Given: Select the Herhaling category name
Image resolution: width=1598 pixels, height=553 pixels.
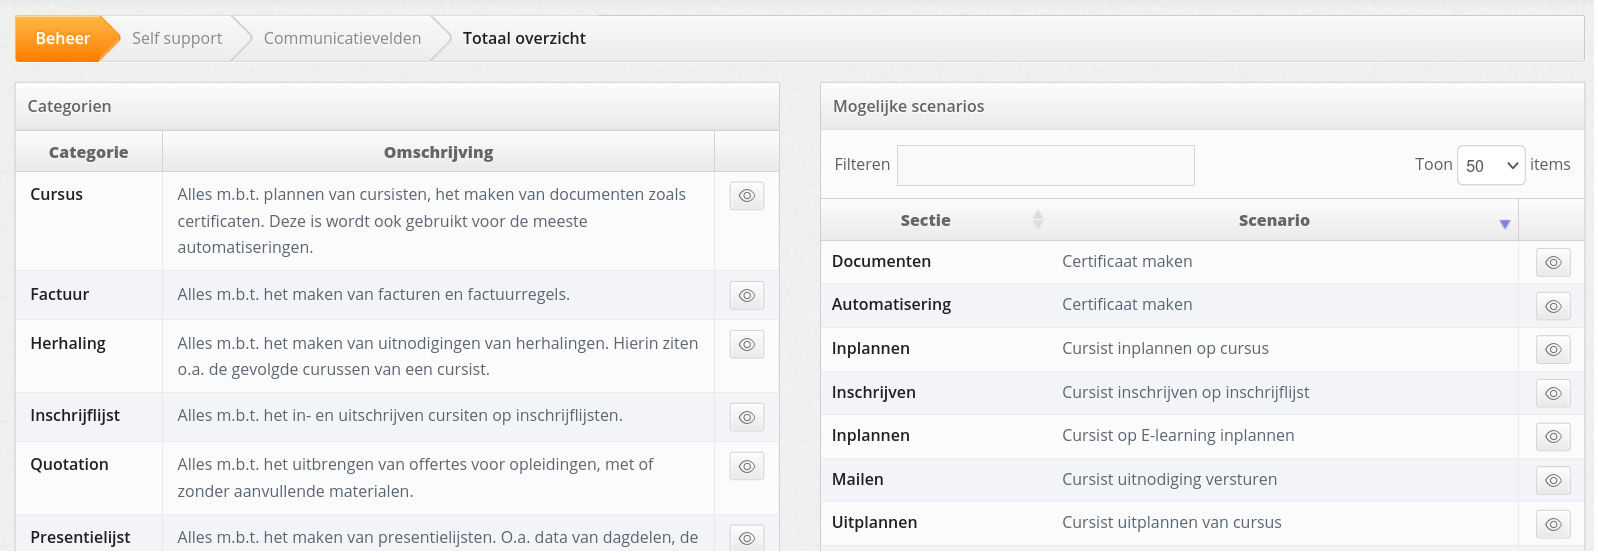Looking at the screenshot, I should [68, 343].
